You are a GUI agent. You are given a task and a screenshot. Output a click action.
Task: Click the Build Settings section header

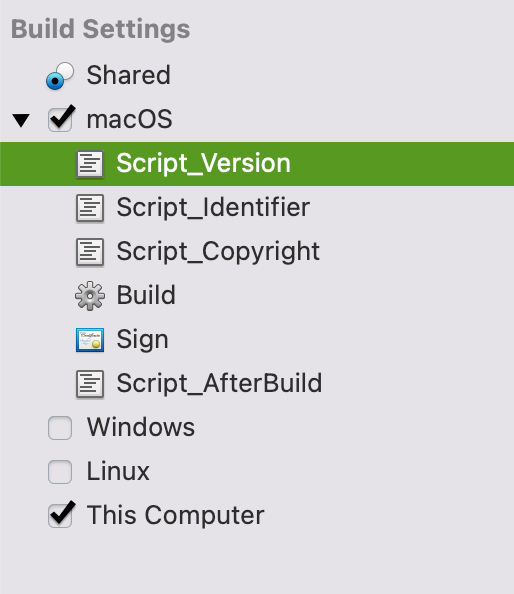(x=100, y=29)
